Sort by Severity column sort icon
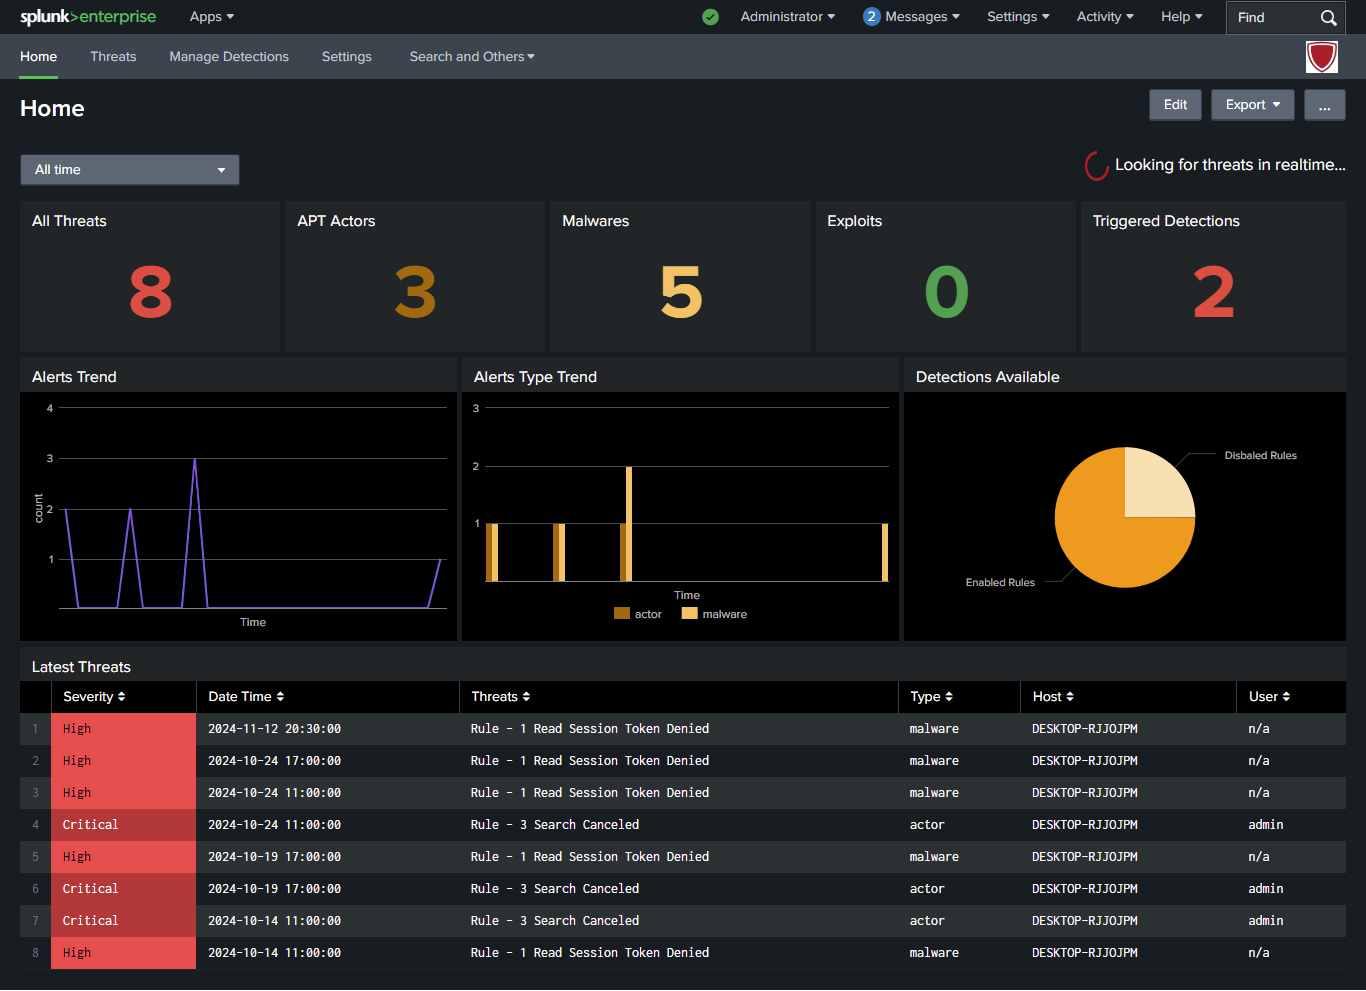Image resolution: width=1366 pixels, height=991 pixels. (122, 697)
